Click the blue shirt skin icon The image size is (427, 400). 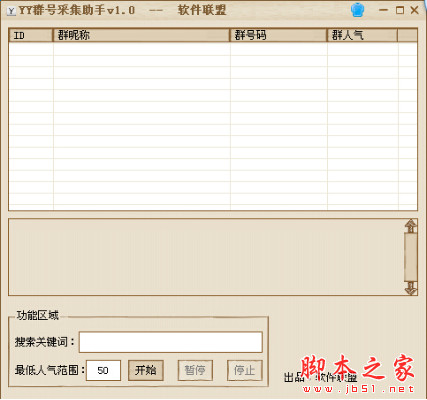click(x=358, y=10)
